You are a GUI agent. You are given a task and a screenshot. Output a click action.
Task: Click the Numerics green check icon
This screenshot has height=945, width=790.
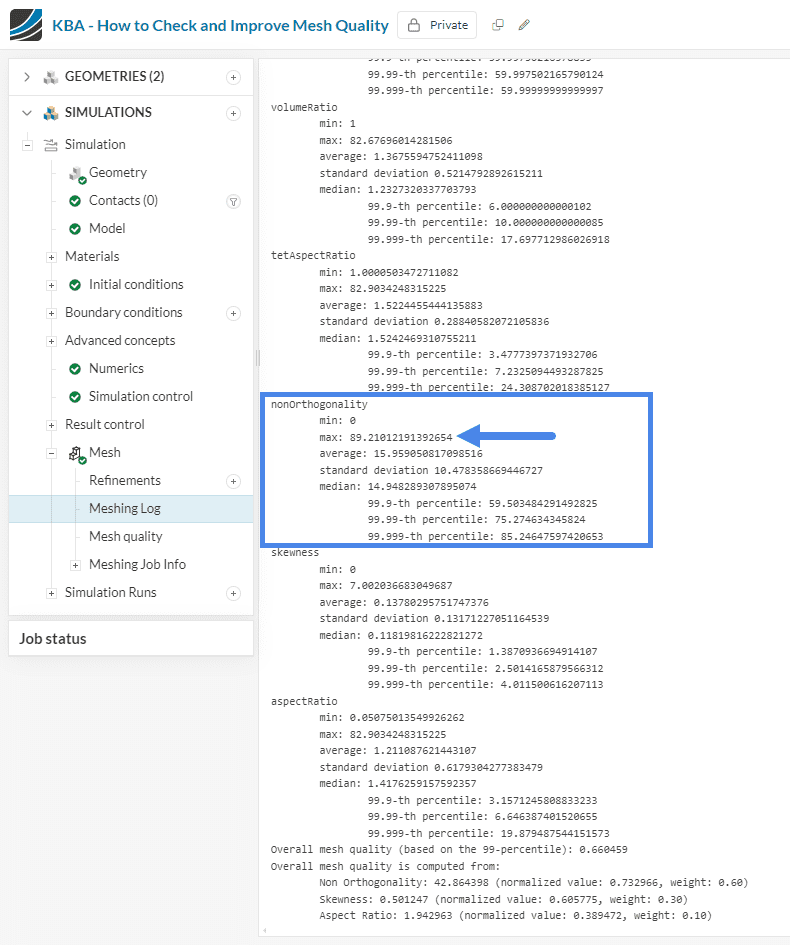(75, 369)
